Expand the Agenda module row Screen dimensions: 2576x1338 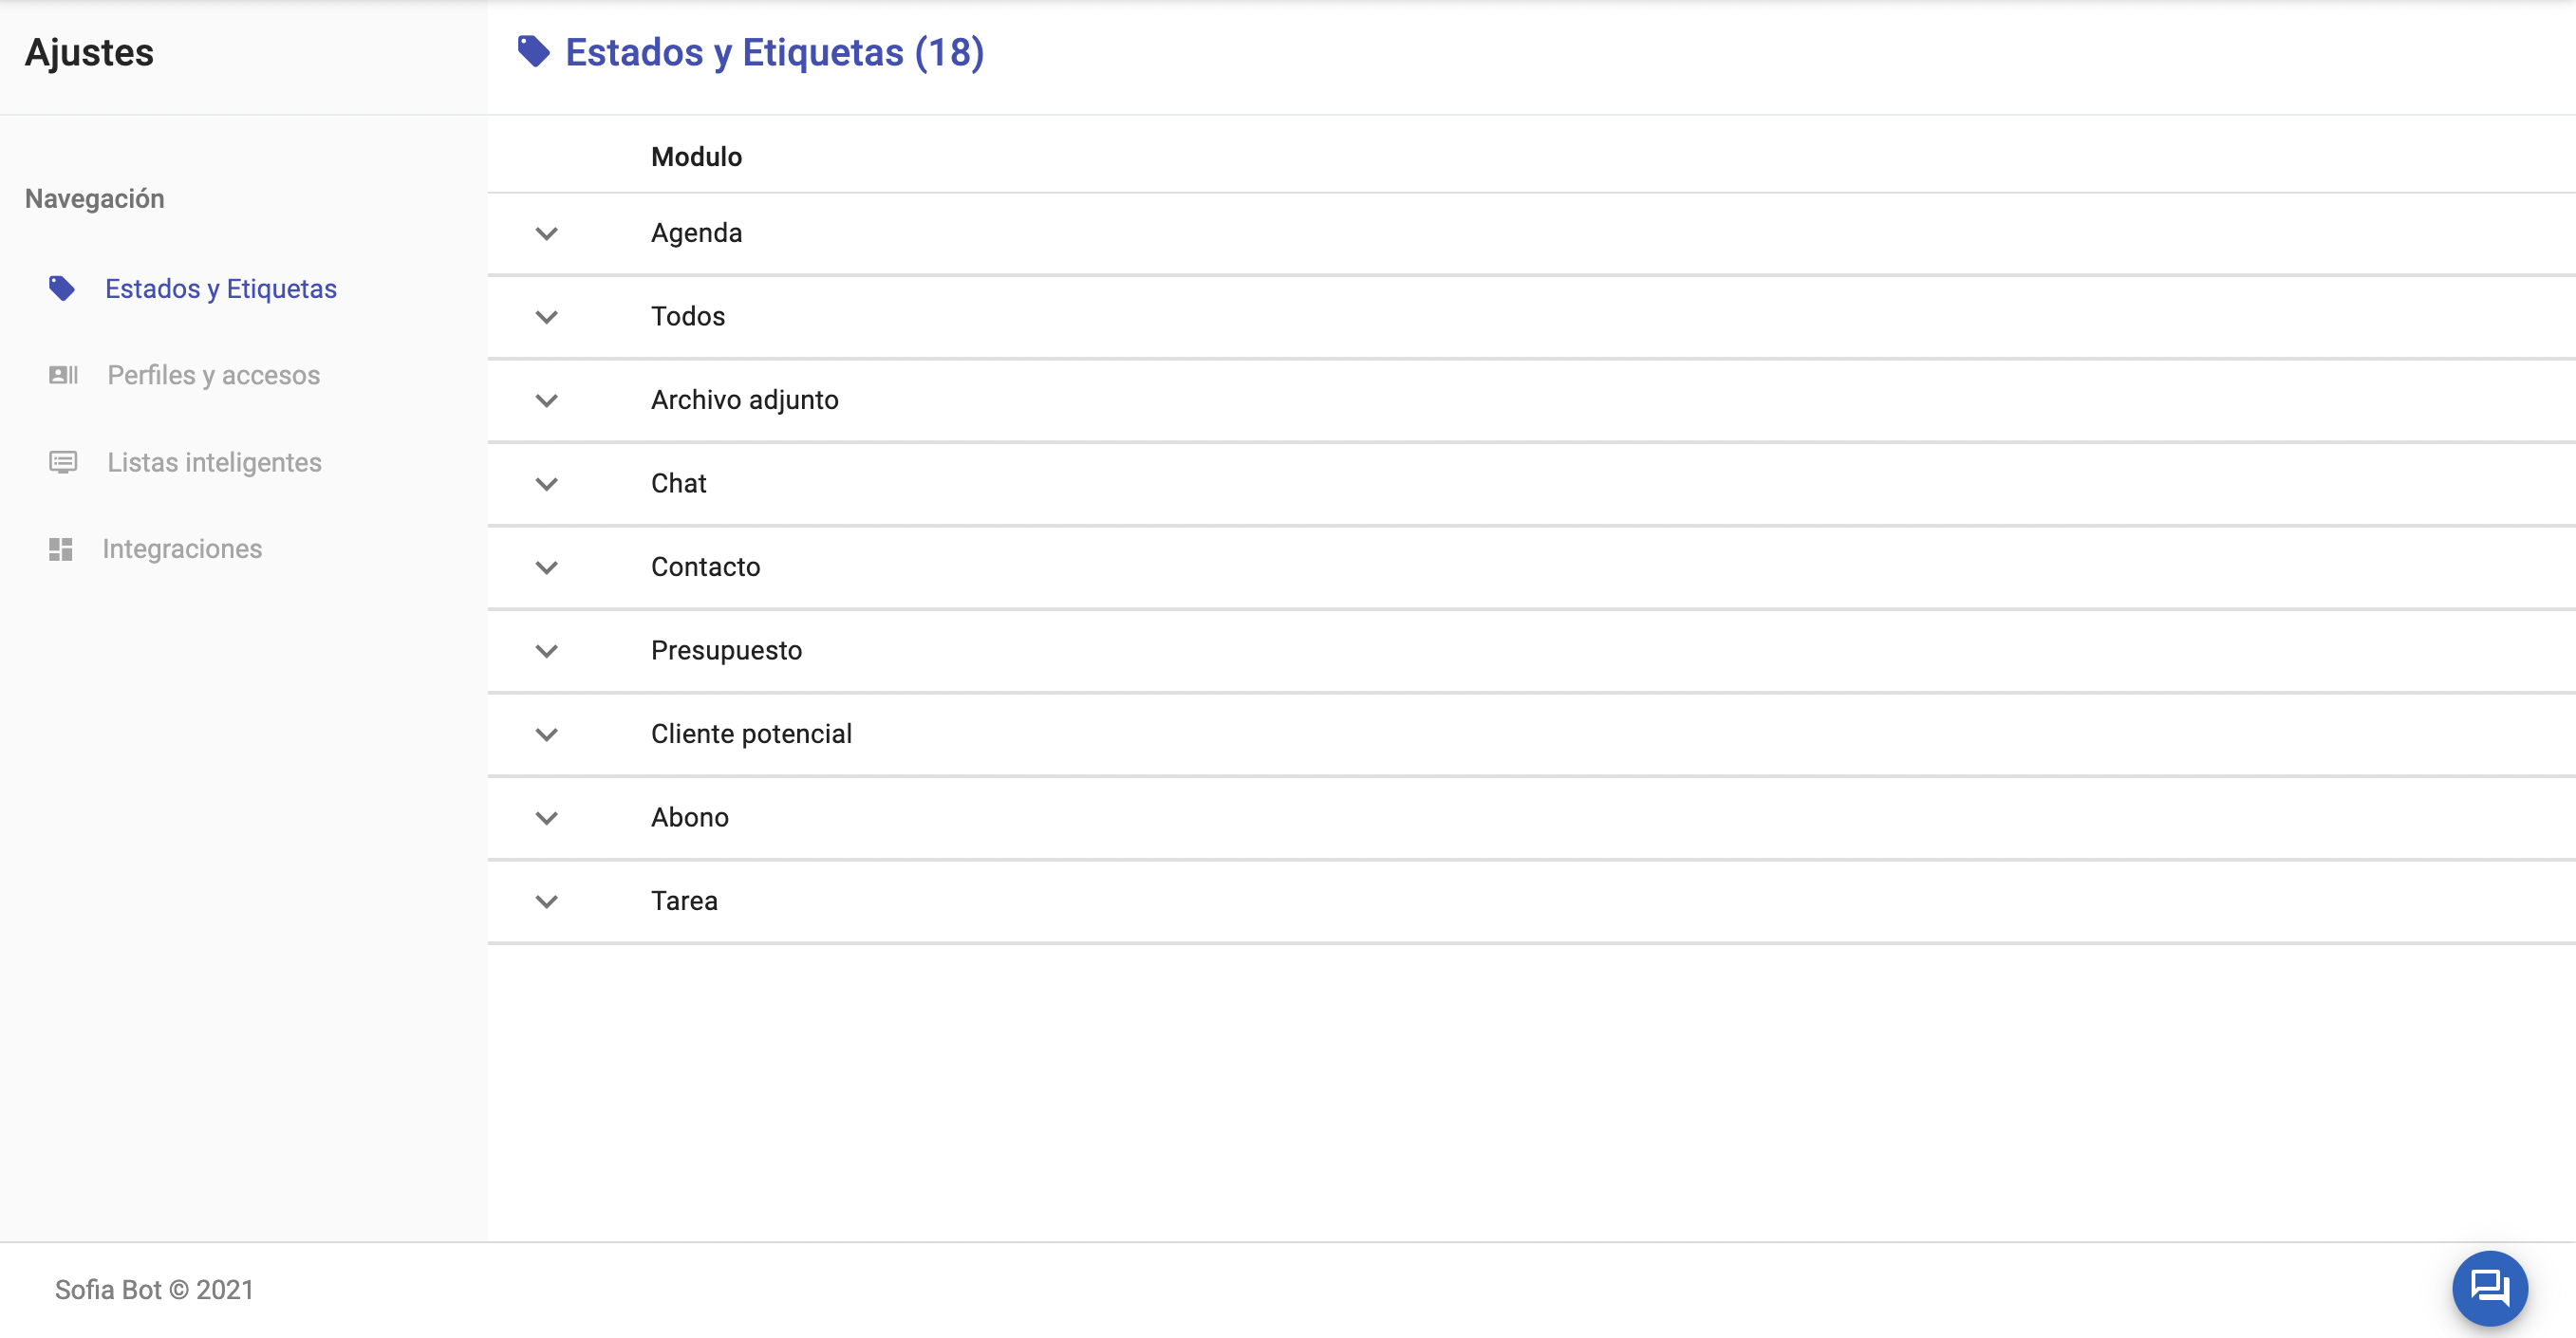pyautogui.click(x=546, y=234)
